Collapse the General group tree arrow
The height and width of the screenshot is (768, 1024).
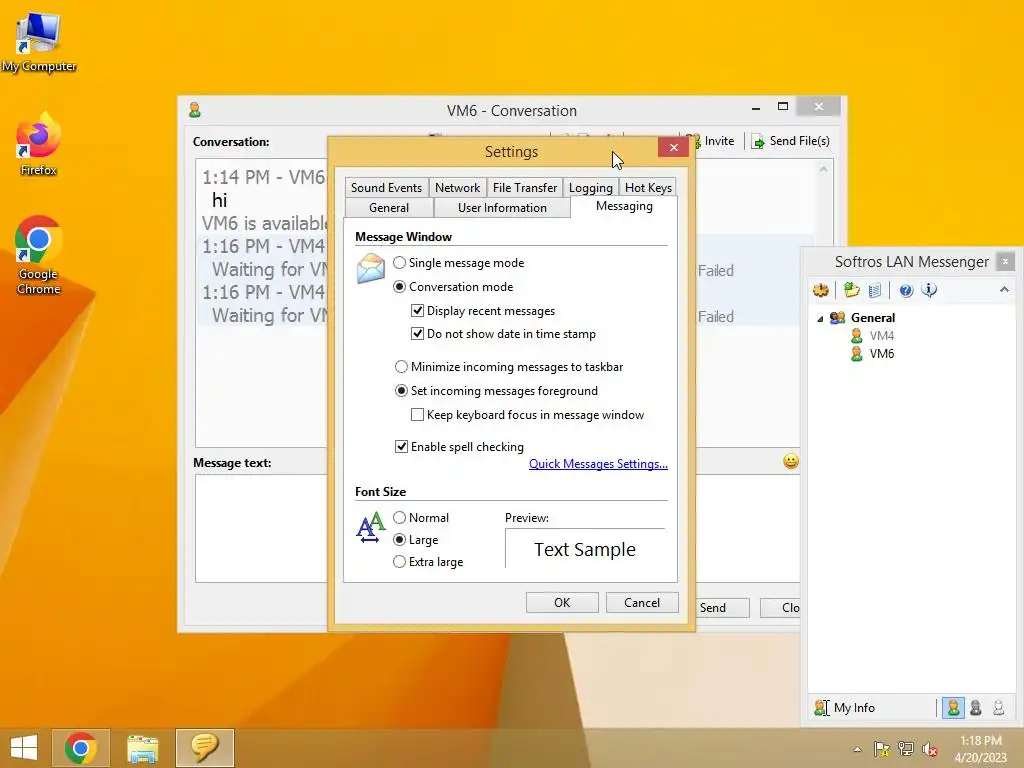(x=820, y=319)
